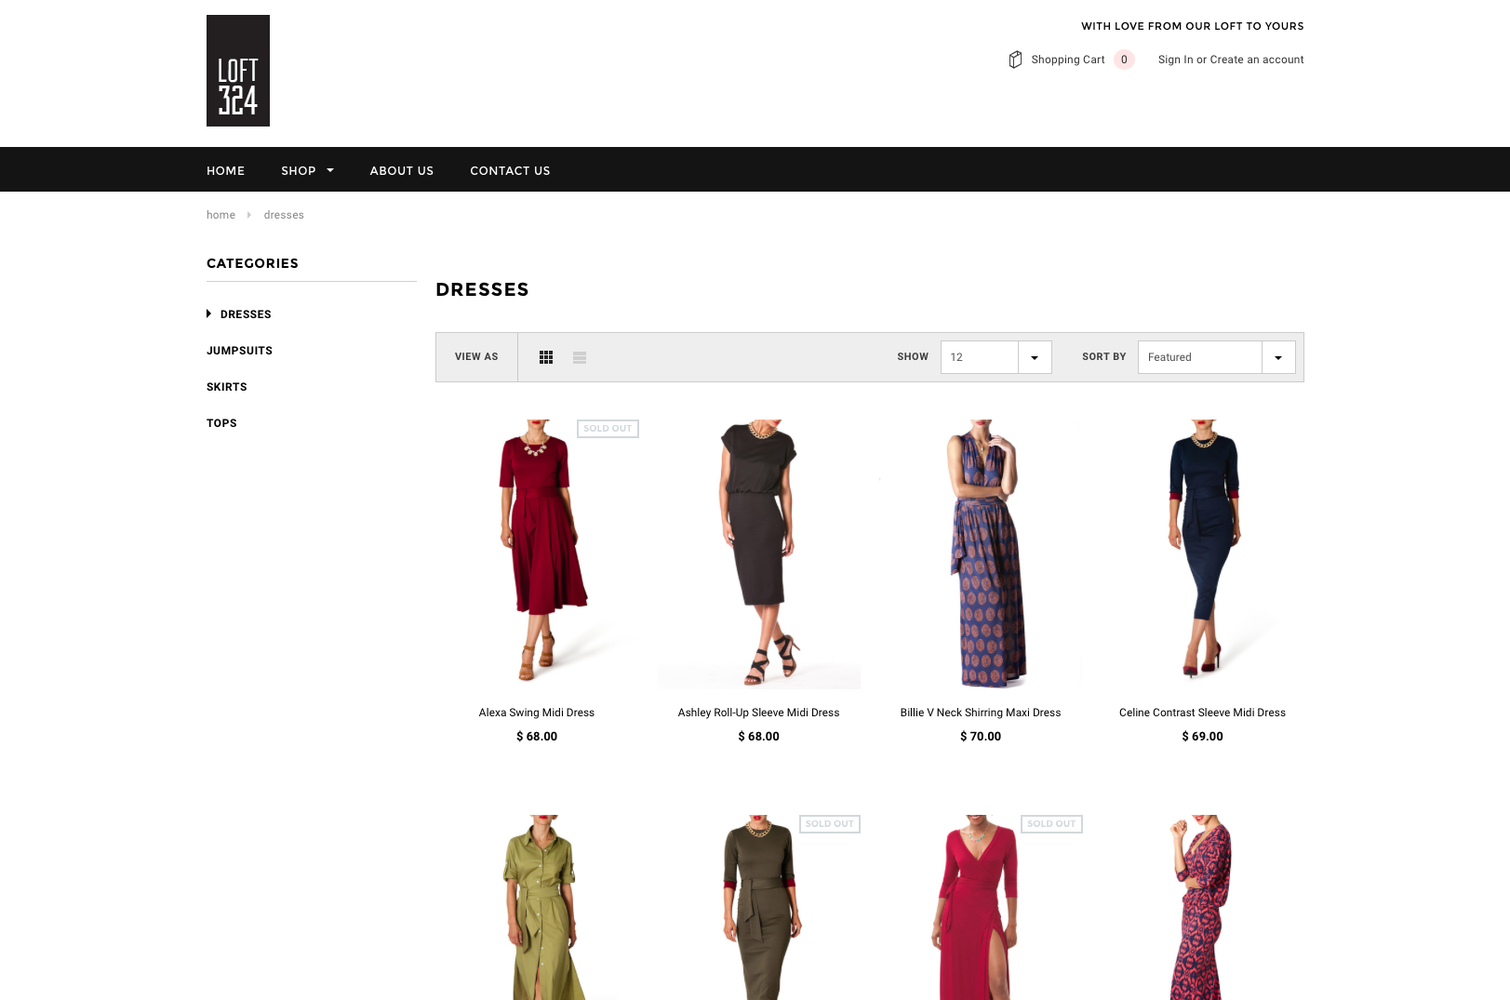This screenshot has height=1000, width=1510.
Task: Click Sold Out badge on dark olive dress
Action: point(830,824)
